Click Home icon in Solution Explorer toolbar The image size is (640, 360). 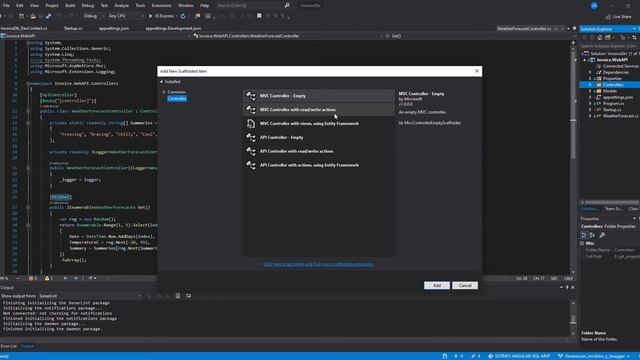click(x=600, y=38)
